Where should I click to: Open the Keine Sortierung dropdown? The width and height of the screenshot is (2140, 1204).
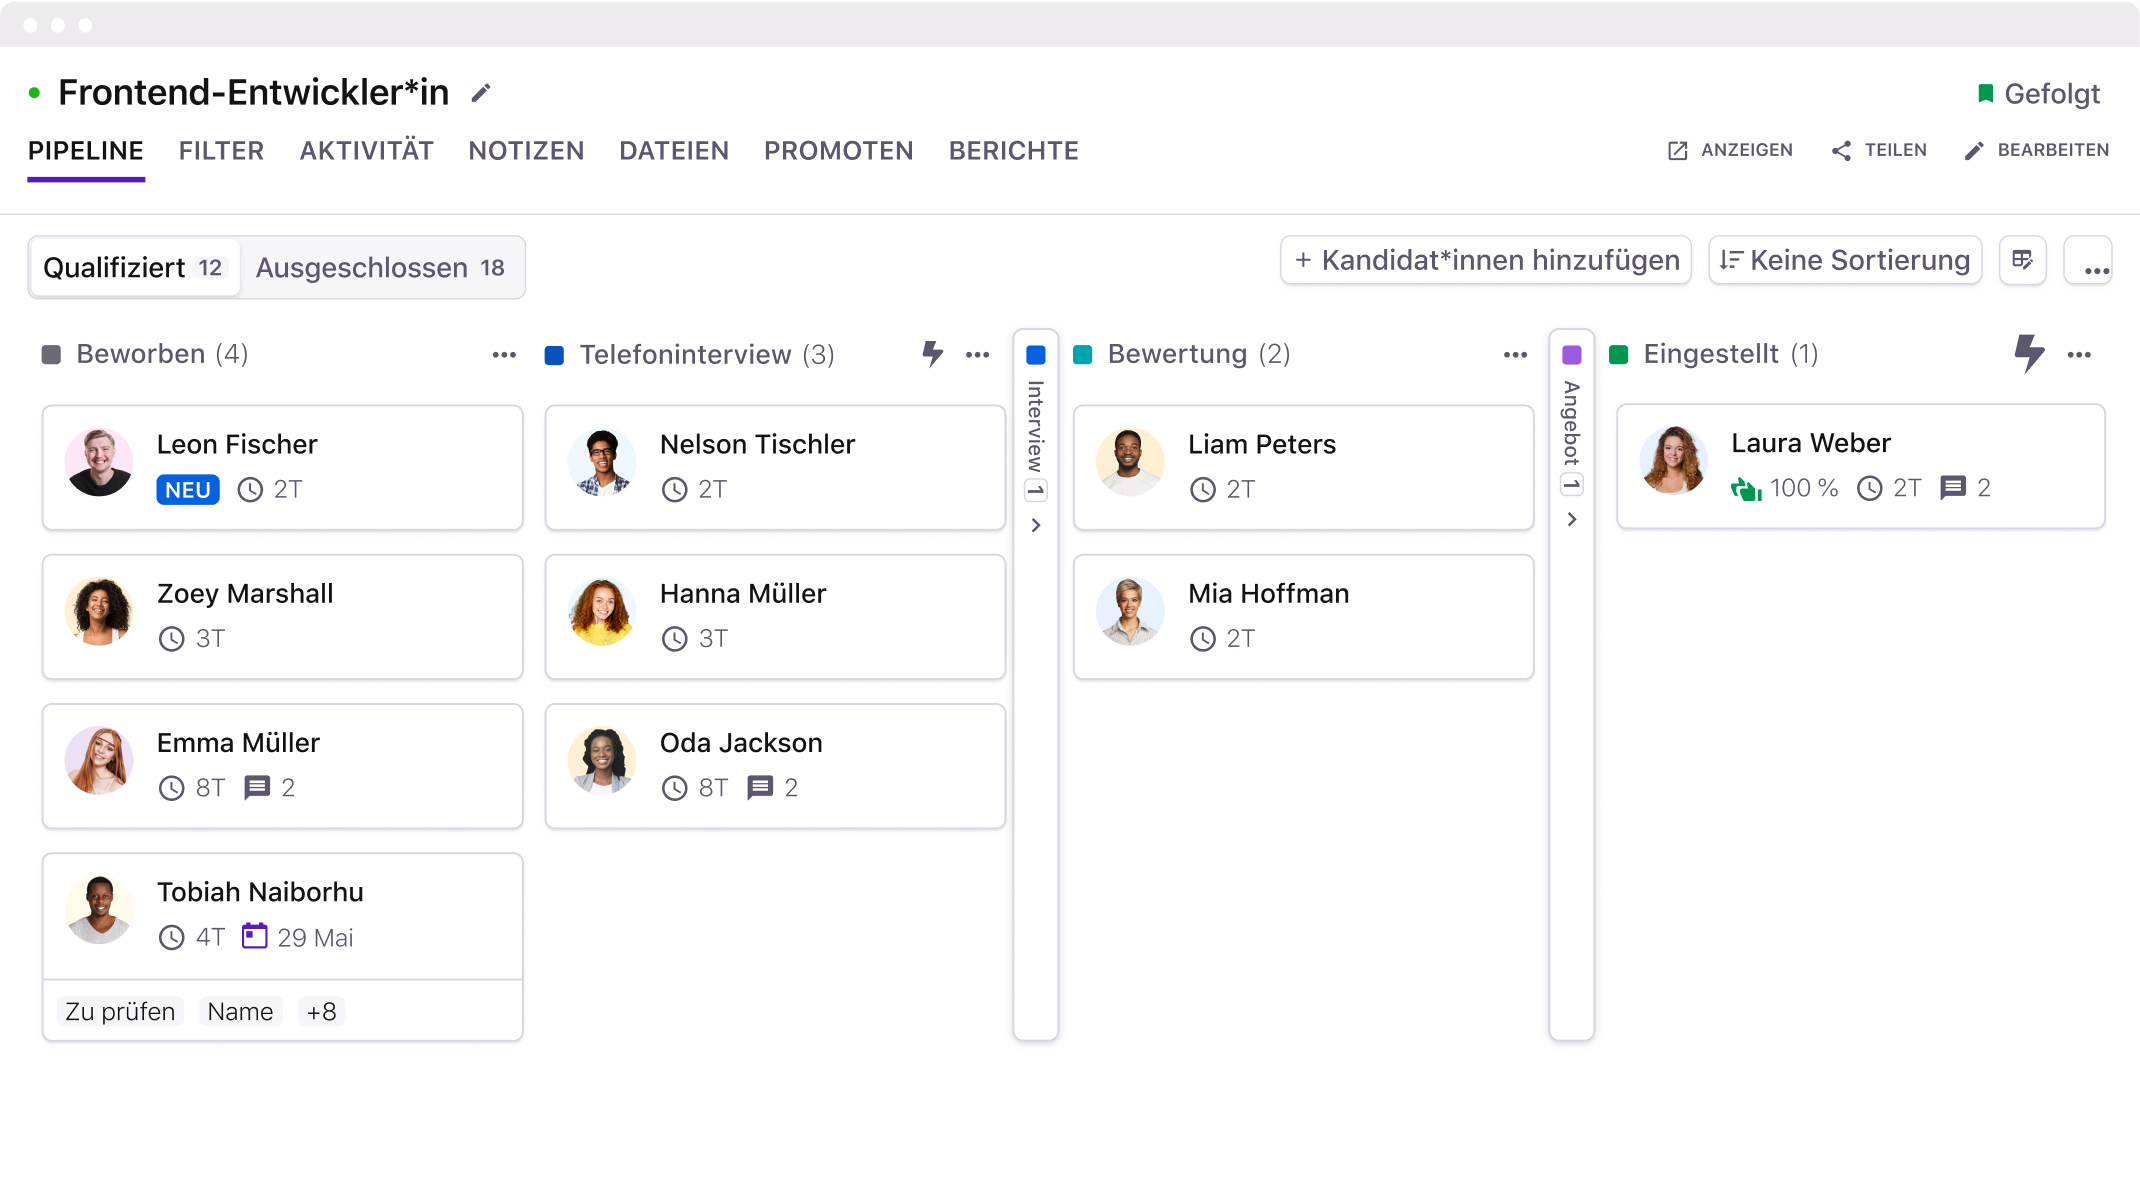[1844, 260]
